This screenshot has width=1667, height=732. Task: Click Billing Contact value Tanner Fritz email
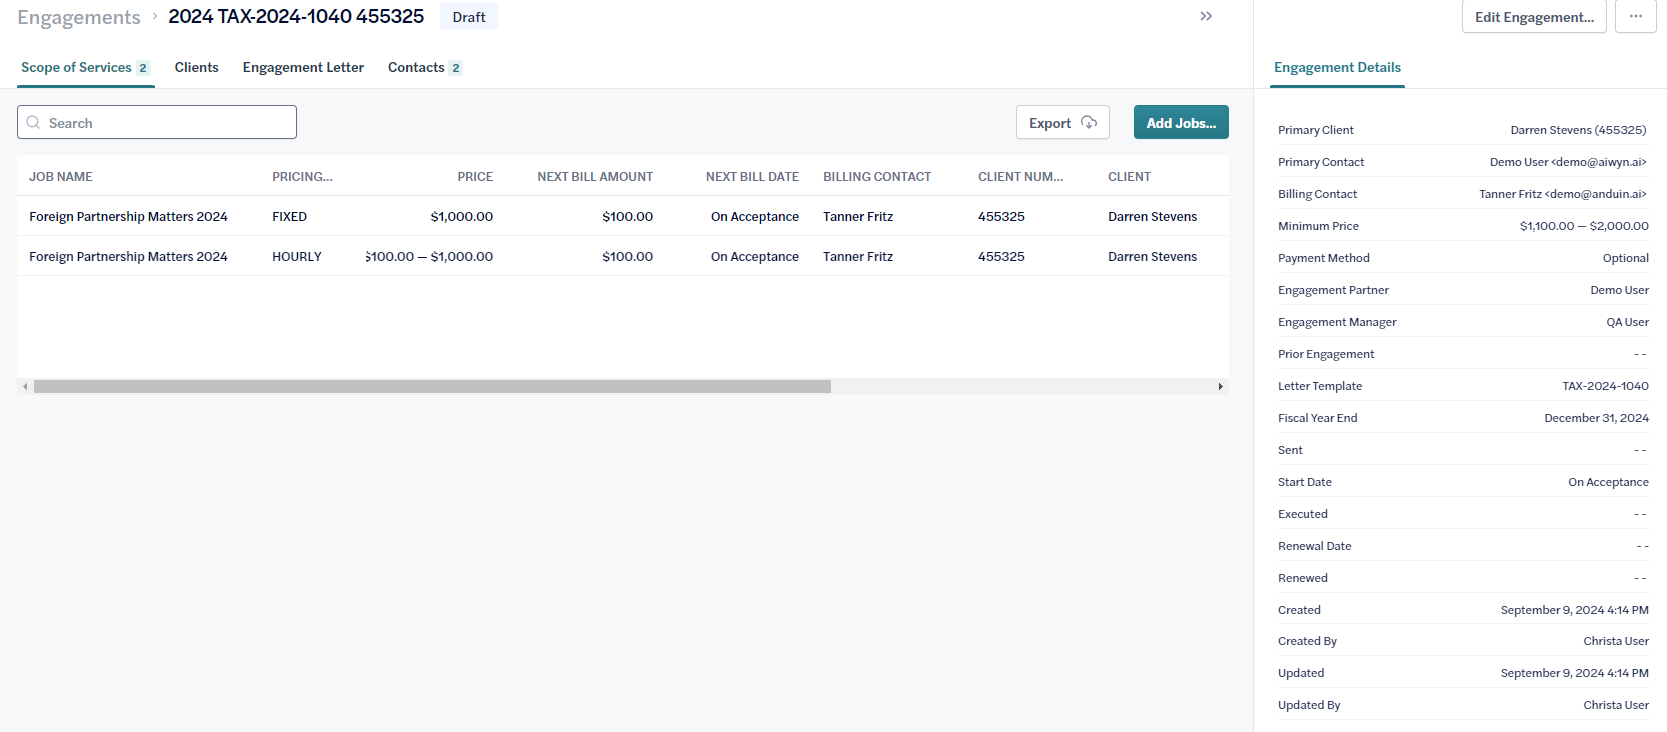(x=1563, y=194)
